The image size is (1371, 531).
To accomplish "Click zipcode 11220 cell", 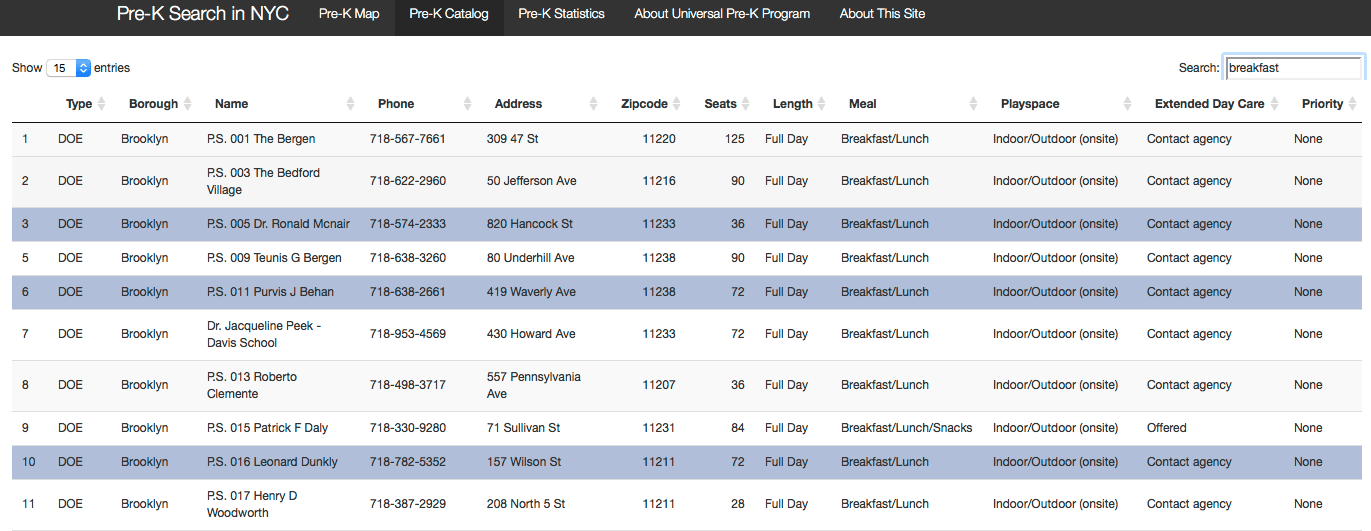I will coord(659,139).
